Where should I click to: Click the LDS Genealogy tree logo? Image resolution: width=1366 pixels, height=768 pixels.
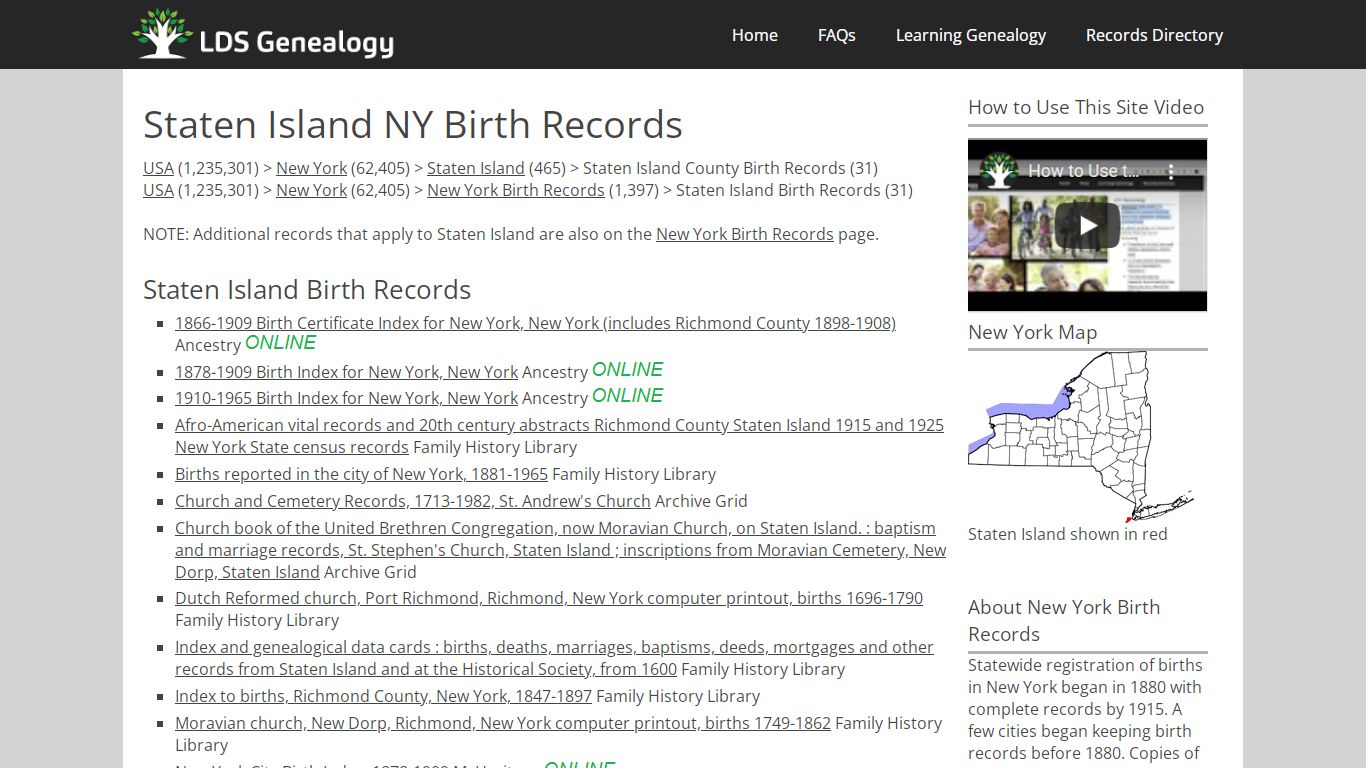pos(162,33)
